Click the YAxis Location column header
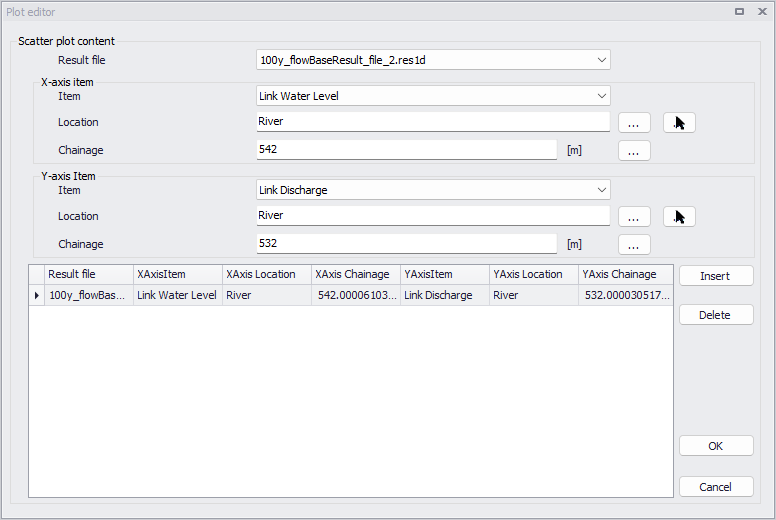This screenshot has width=776, height=520. [x=534, y=274]
